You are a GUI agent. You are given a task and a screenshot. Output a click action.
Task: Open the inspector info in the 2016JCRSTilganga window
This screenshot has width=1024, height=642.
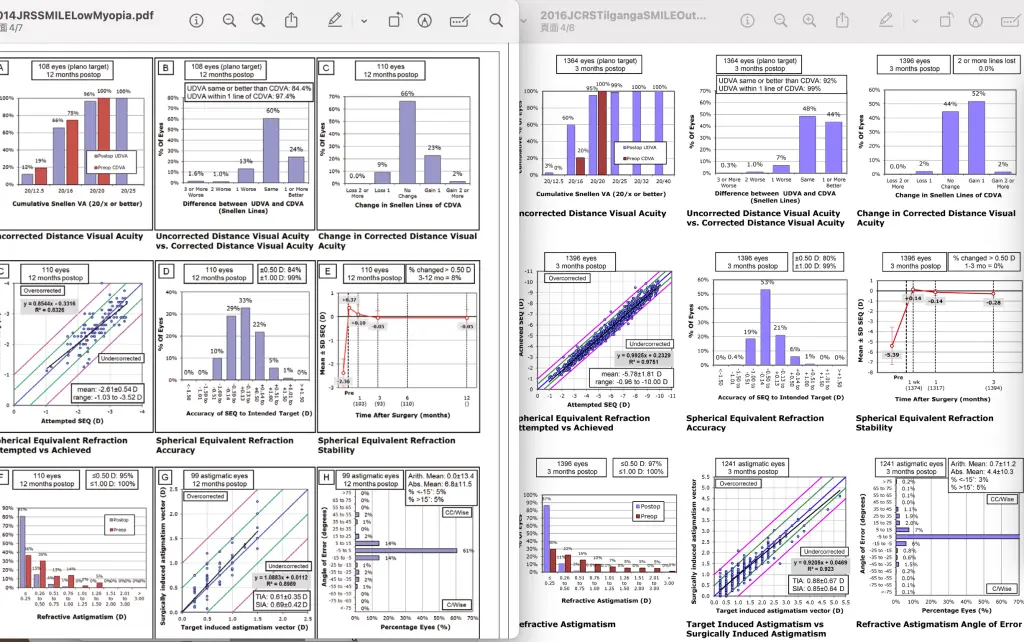[x=747, y=21]
